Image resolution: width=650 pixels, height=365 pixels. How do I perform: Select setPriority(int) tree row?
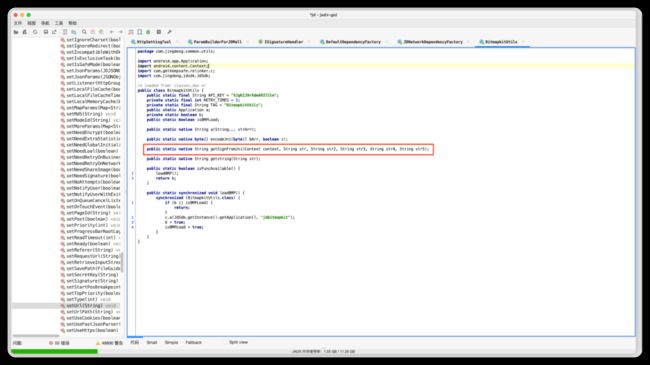point(90,225)
